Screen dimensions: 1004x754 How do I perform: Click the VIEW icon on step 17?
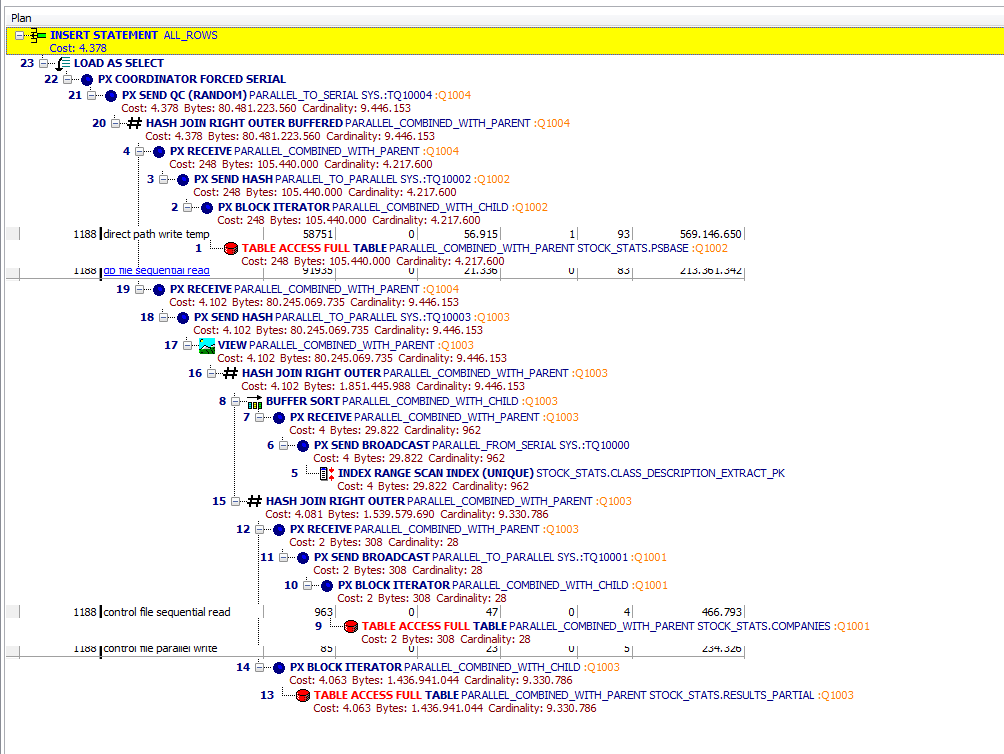pos(207,346)
